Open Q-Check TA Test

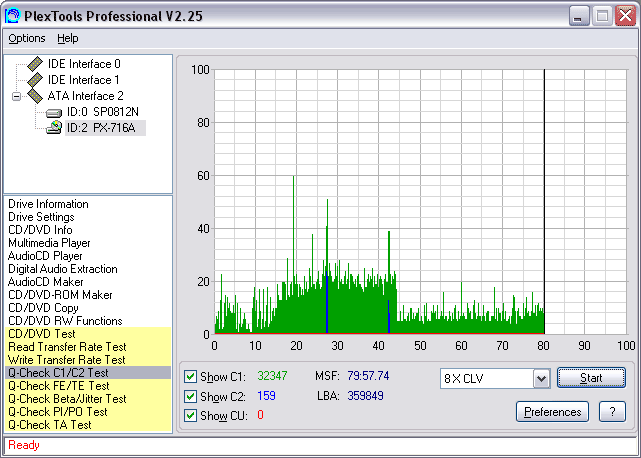tap(88, 425)
